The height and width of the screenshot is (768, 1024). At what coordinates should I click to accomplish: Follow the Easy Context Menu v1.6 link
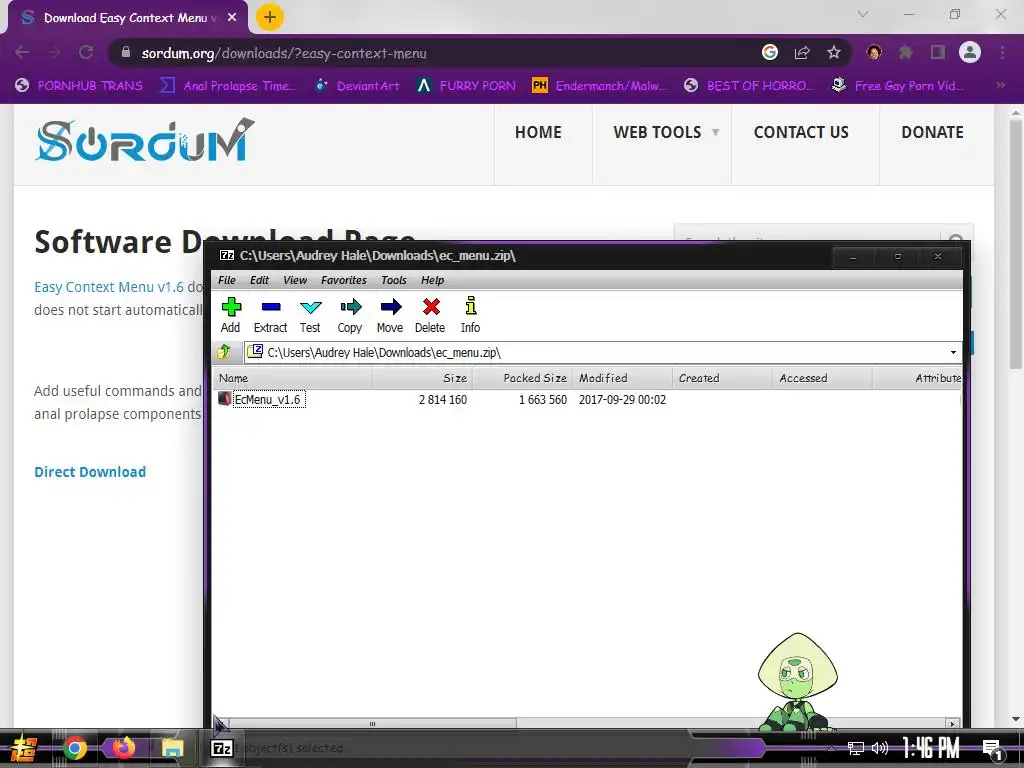click(x=109, y=287)
